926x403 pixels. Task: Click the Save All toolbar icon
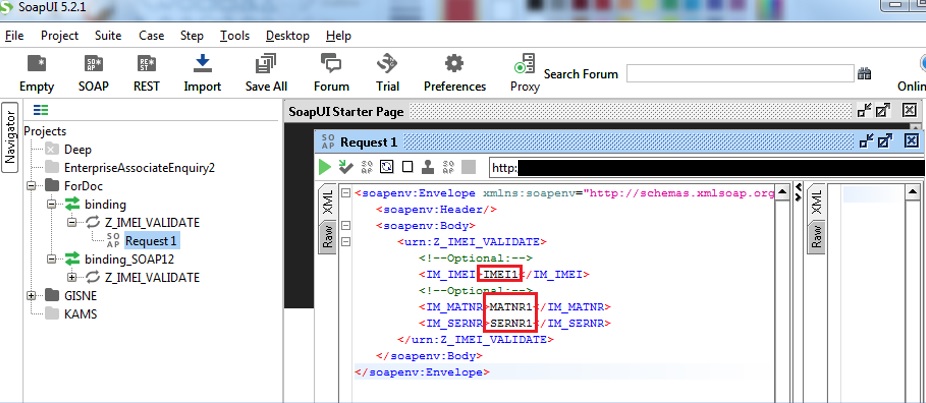[266, 65]
